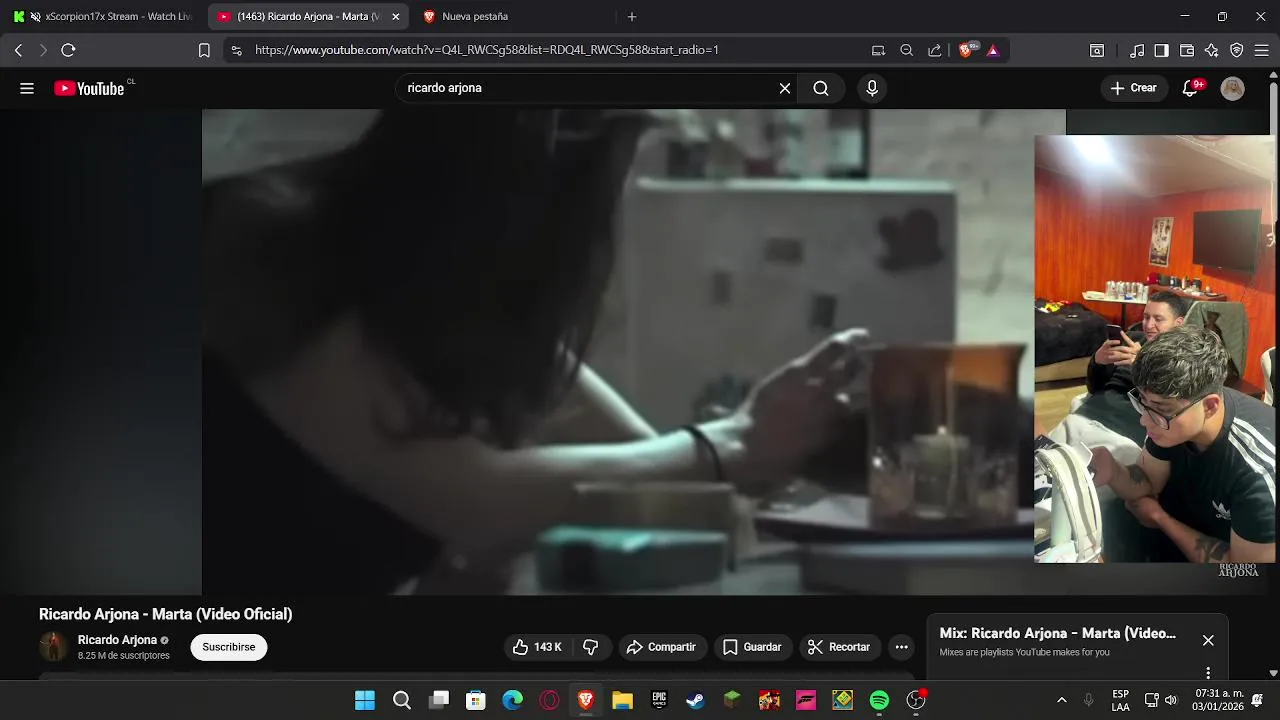Dislike the video with thumbs-down
The image size is (1280, 720).
click(x=591, y=647)
